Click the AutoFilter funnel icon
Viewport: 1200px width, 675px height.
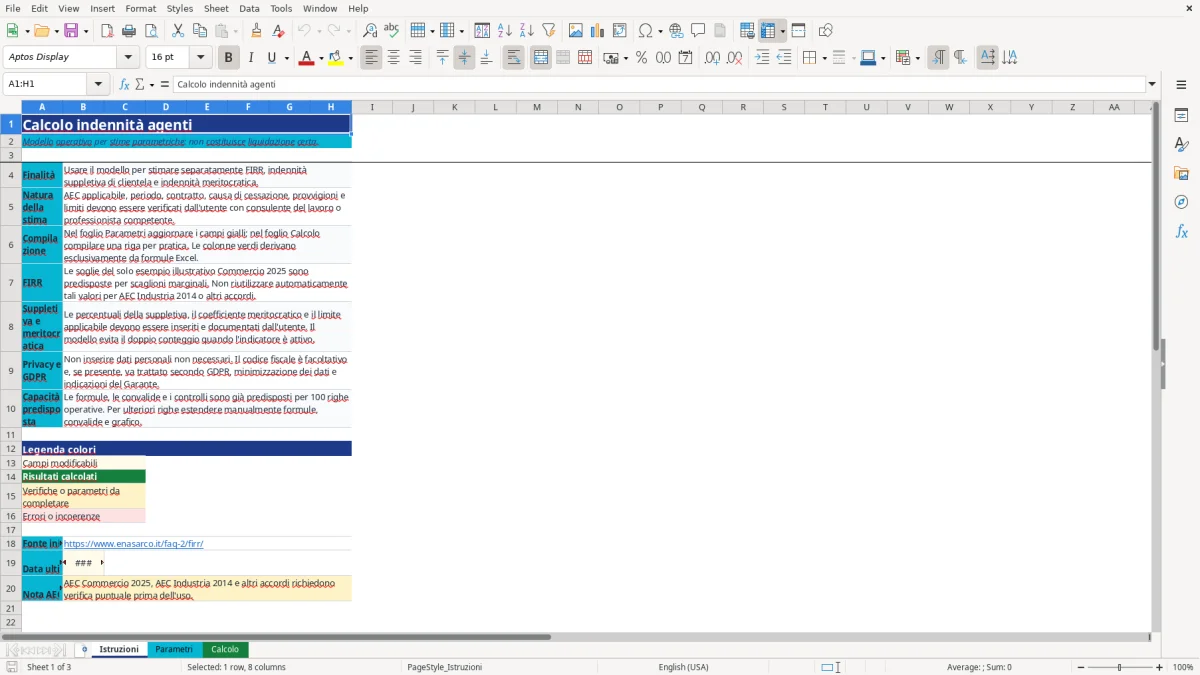pos(548,31)
